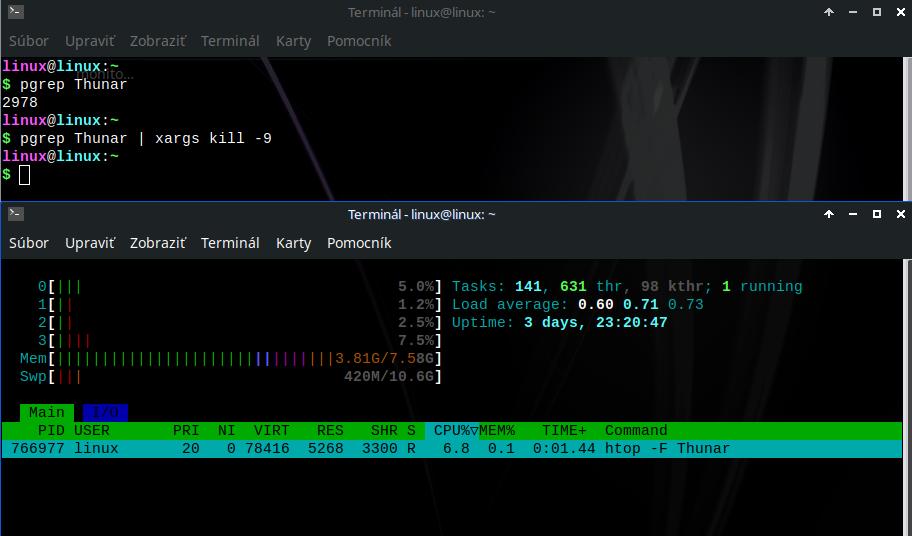The height and width of the screenshot is (536, 912).
Task: Click the terminal icon in the htop window title bar
Action: pyautogui.click(x=15, y=214)
